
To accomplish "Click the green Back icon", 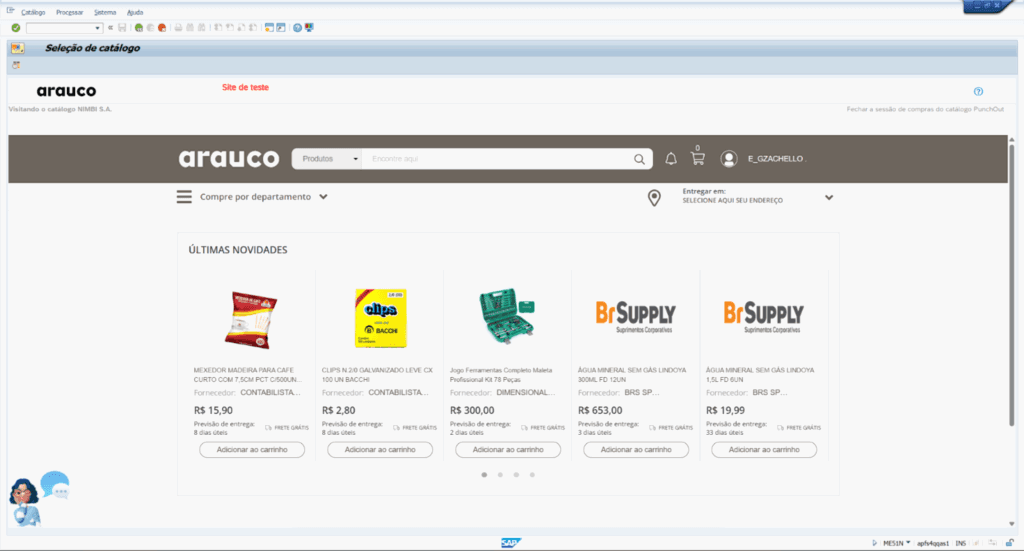I will 138,28.
